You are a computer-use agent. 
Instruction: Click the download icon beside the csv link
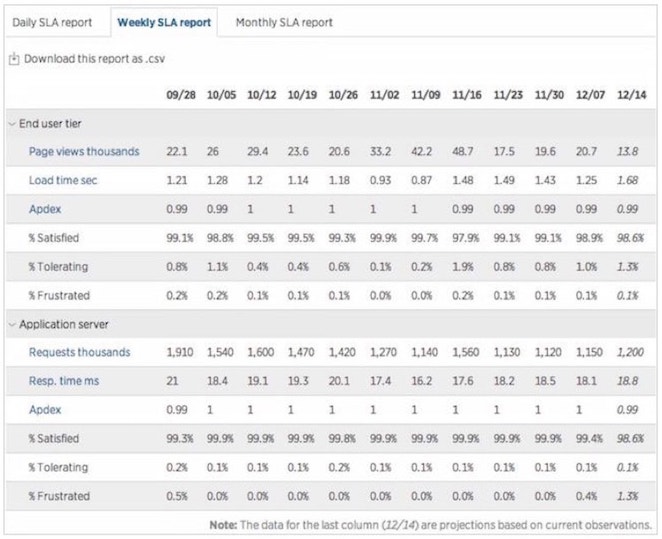[14, 59]
